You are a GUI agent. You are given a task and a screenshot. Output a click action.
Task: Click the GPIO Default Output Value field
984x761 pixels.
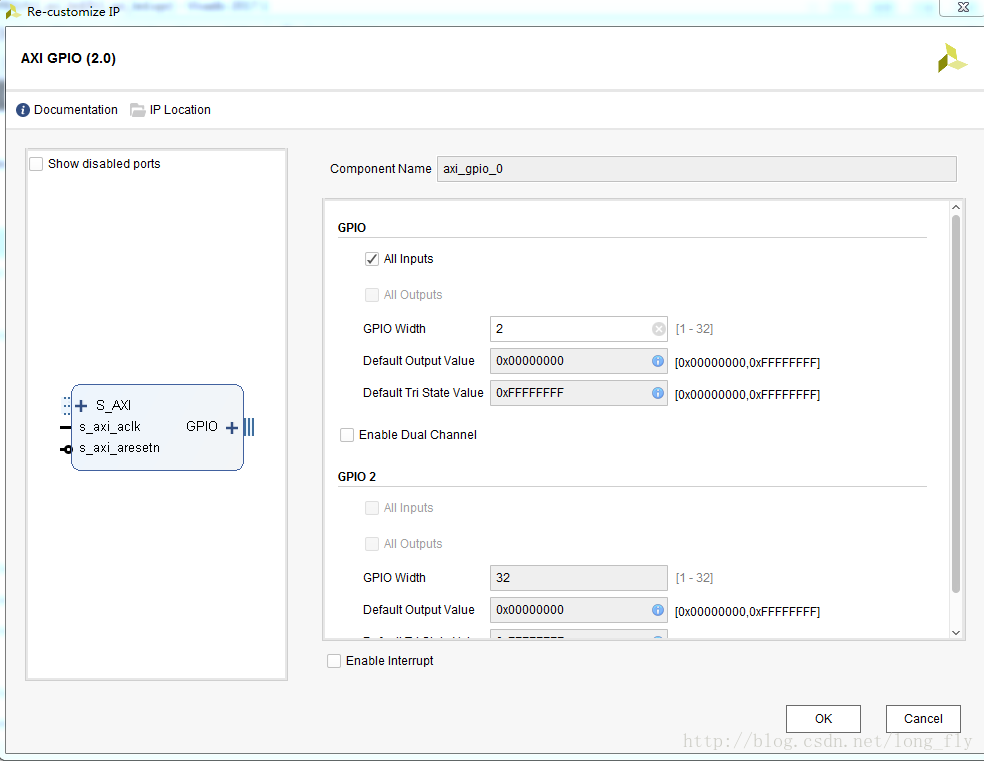coord(578,361)
